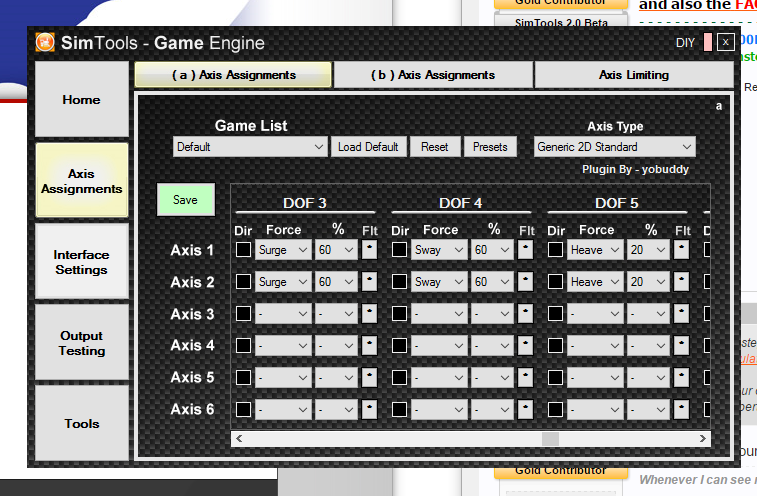Viewport: 757px width, 496px height.
Task: Toggle Axis 2 DOF 3 Dir checkbox
Action: pyautogui.click(x=243, y=282)
